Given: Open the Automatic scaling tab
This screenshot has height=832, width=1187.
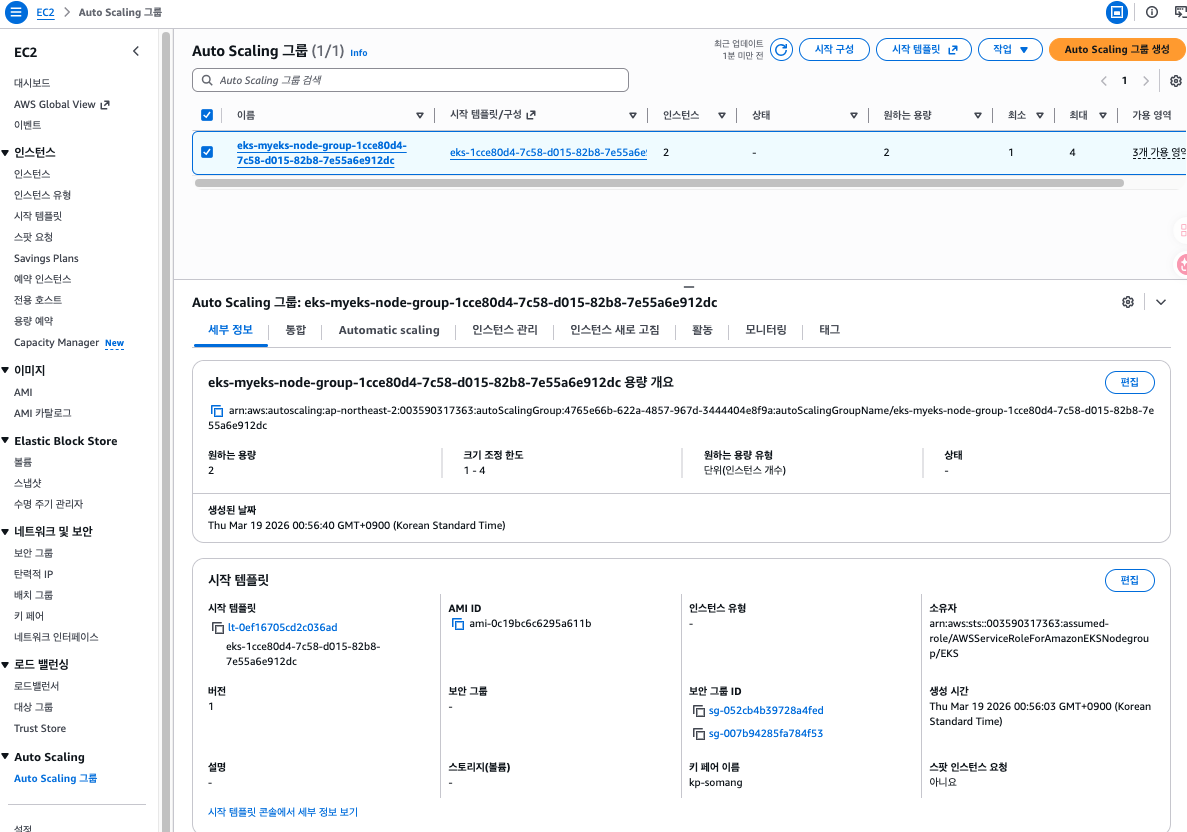Looking at the screenshot, I should click(389, 330).
